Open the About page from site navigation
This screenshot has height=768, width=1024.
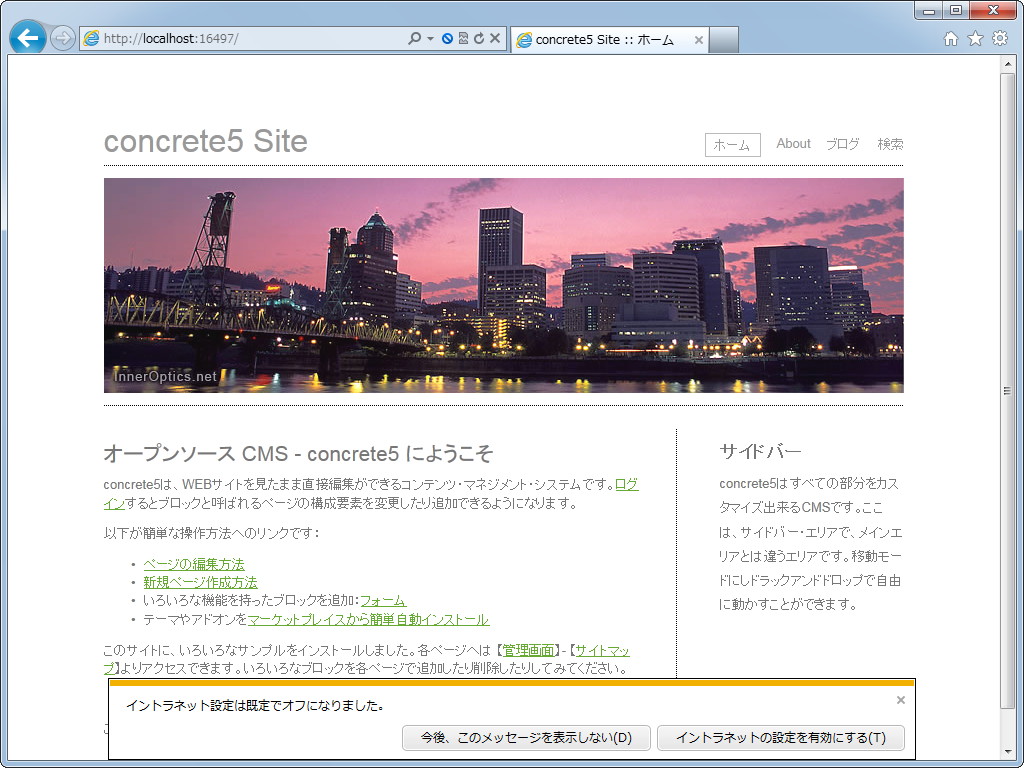click(x=793, y=144)
